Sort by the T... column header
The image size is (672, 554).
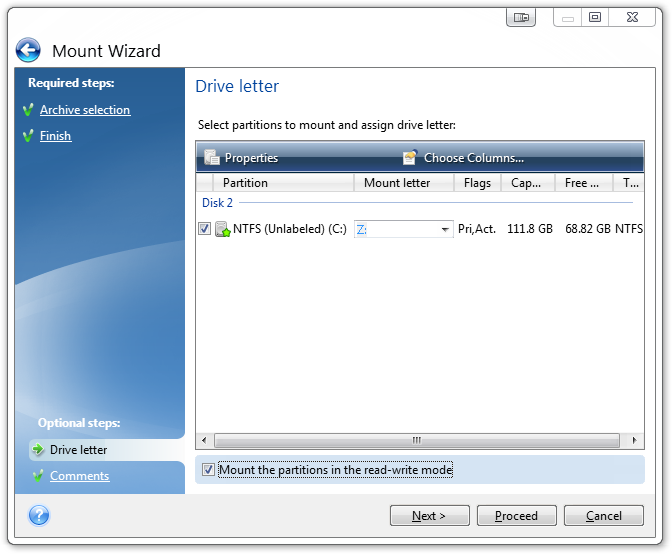(628, 183)
